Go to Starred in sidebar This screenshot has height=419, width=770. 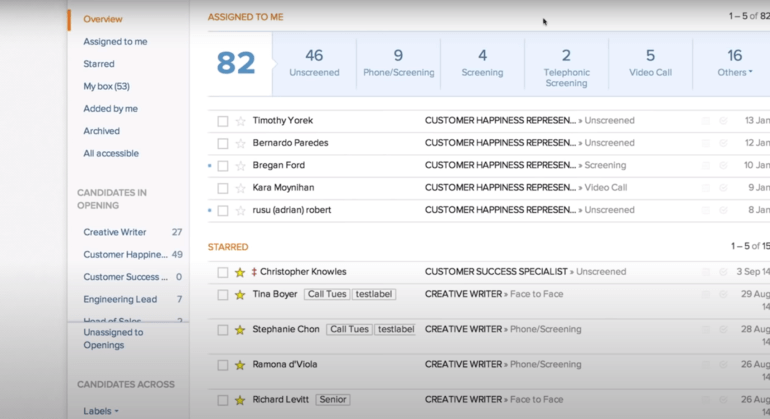tap(99, 64)
